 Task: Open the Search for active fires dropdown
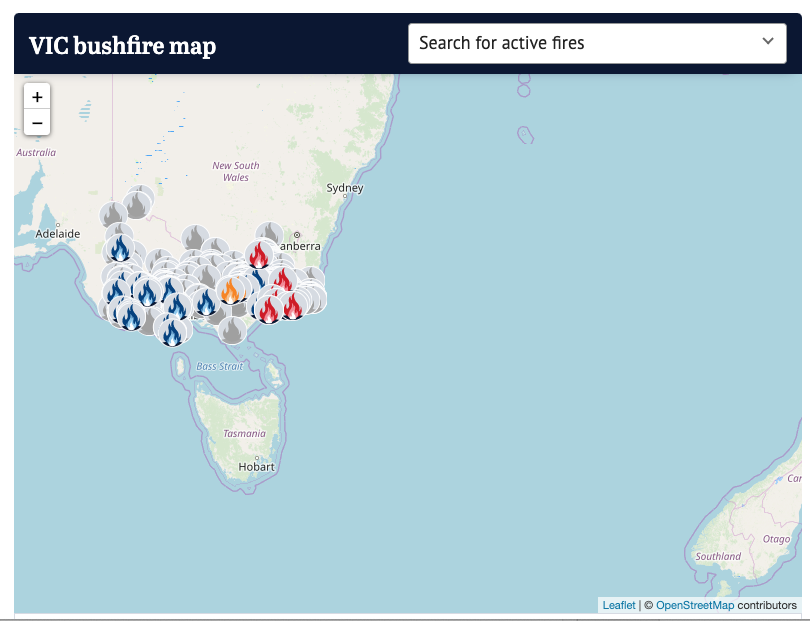(597, 43)
